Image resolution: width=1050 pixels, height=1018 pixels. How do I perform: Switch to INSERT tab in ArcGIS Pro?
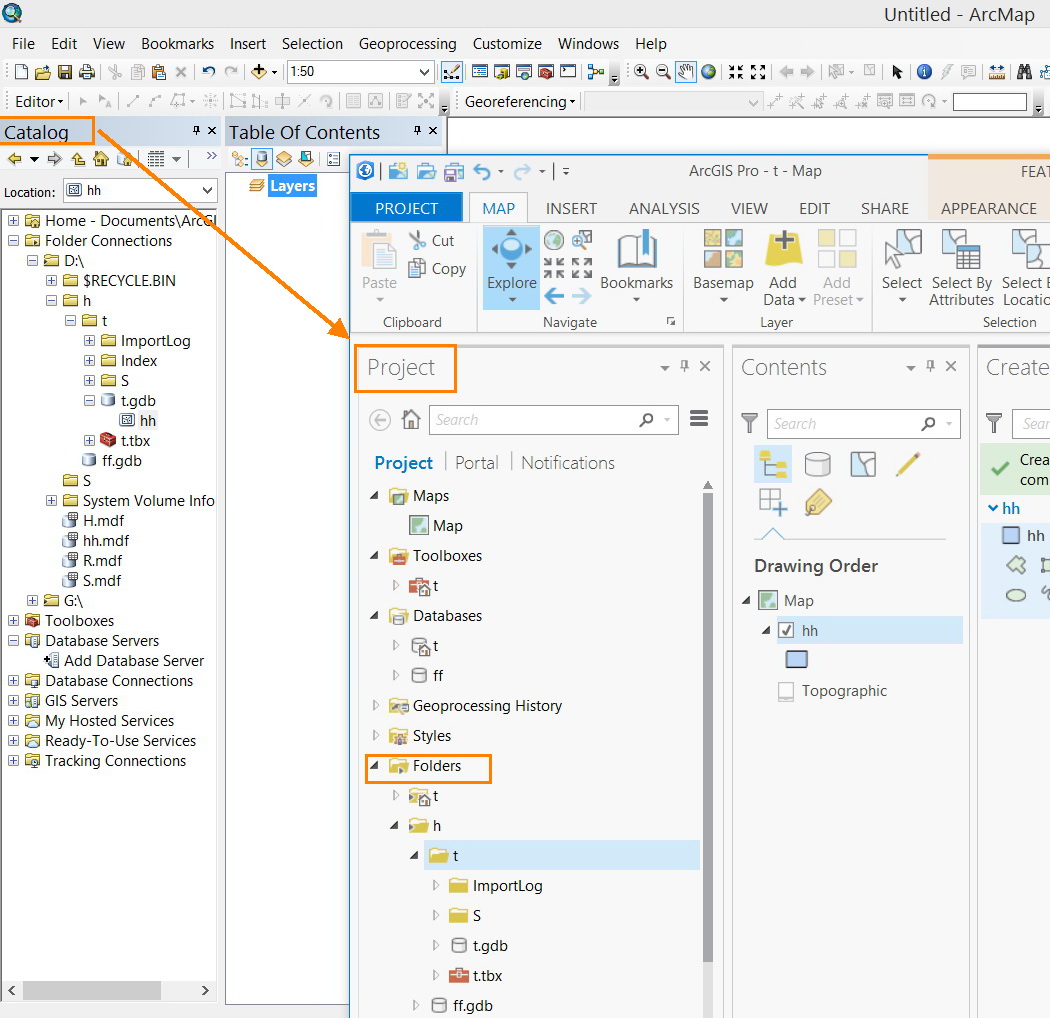[571, 208]
